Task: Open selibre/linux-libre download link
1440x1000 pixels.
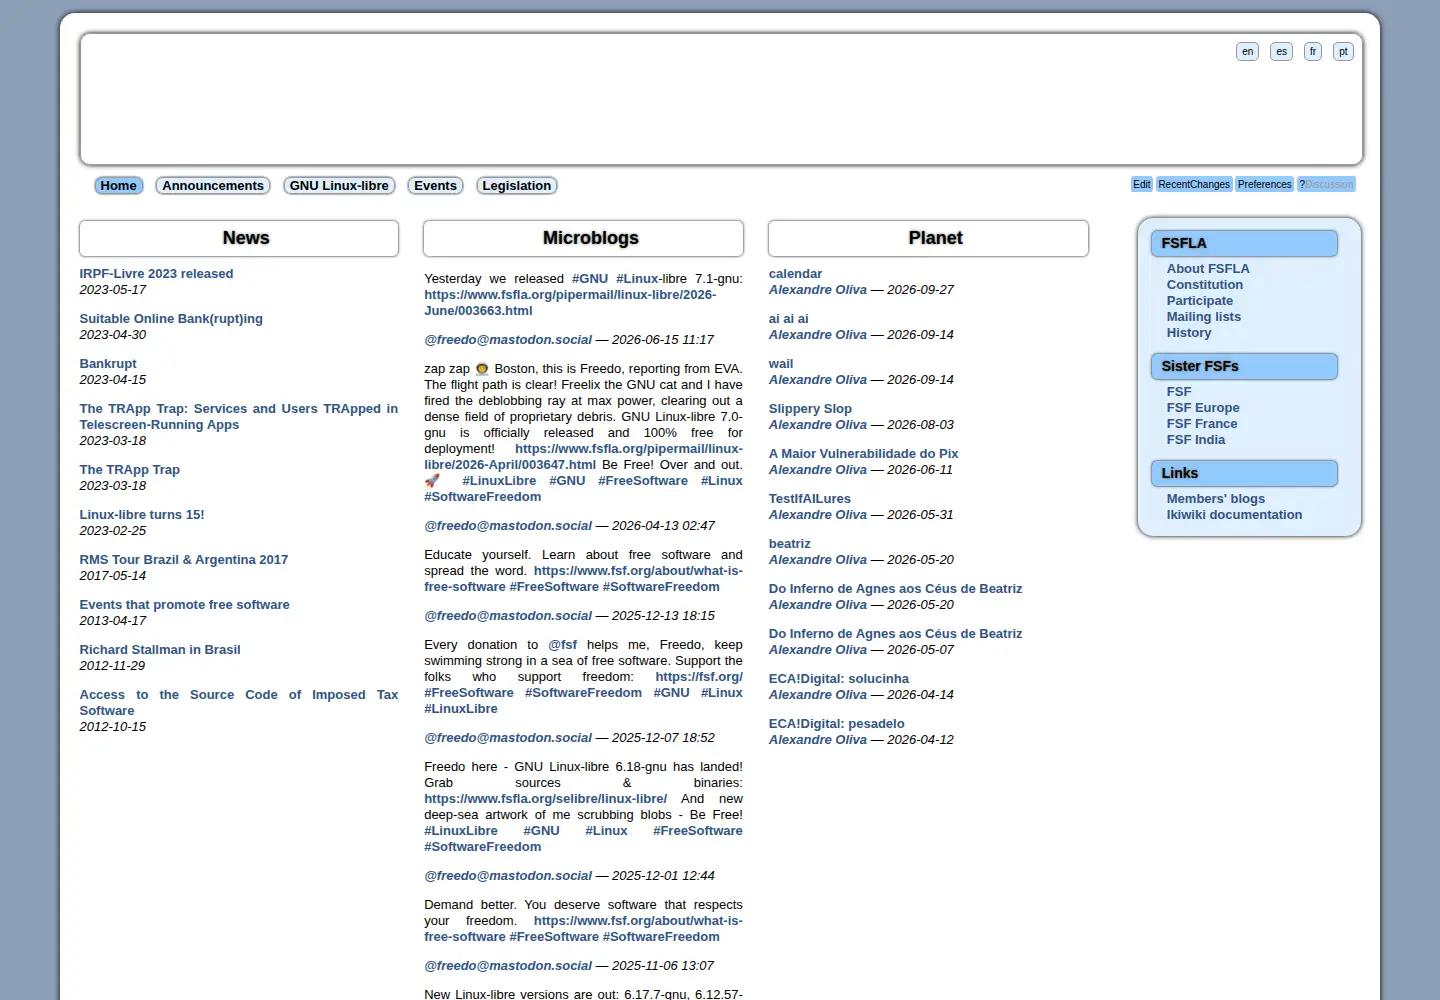Action: point(545,798)
